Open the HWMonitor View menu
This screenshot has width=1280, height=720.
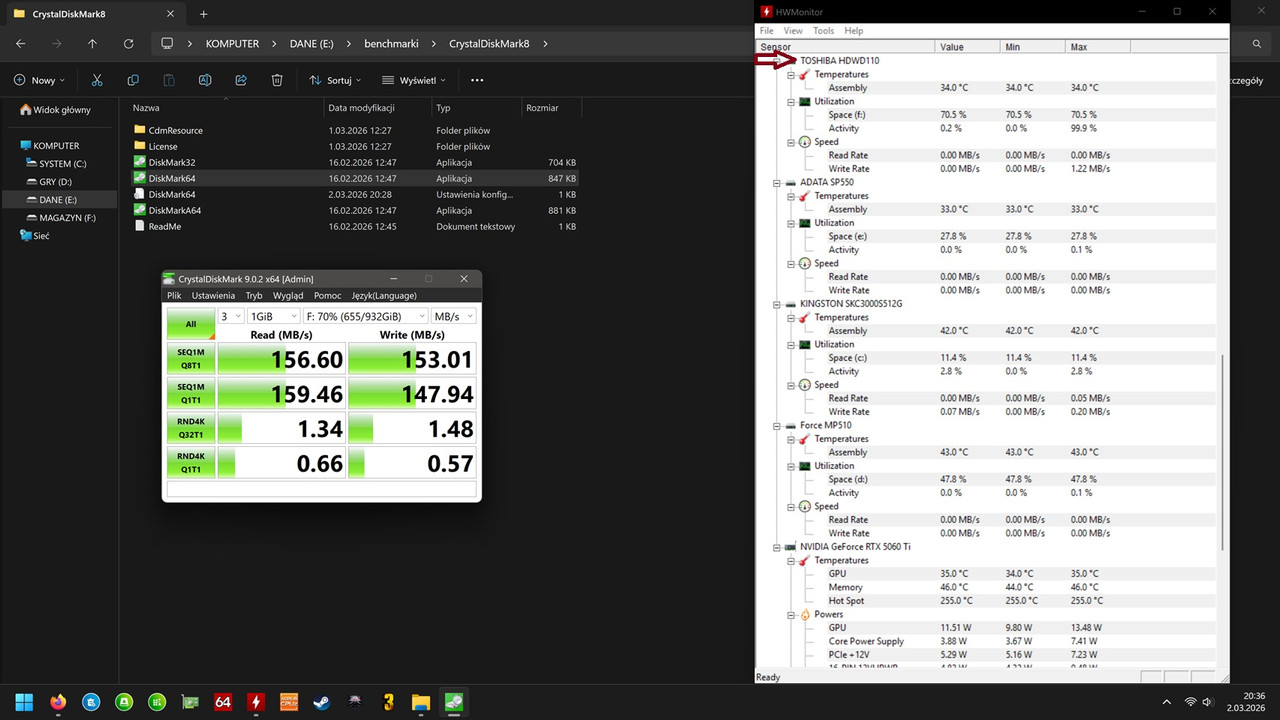793,31
